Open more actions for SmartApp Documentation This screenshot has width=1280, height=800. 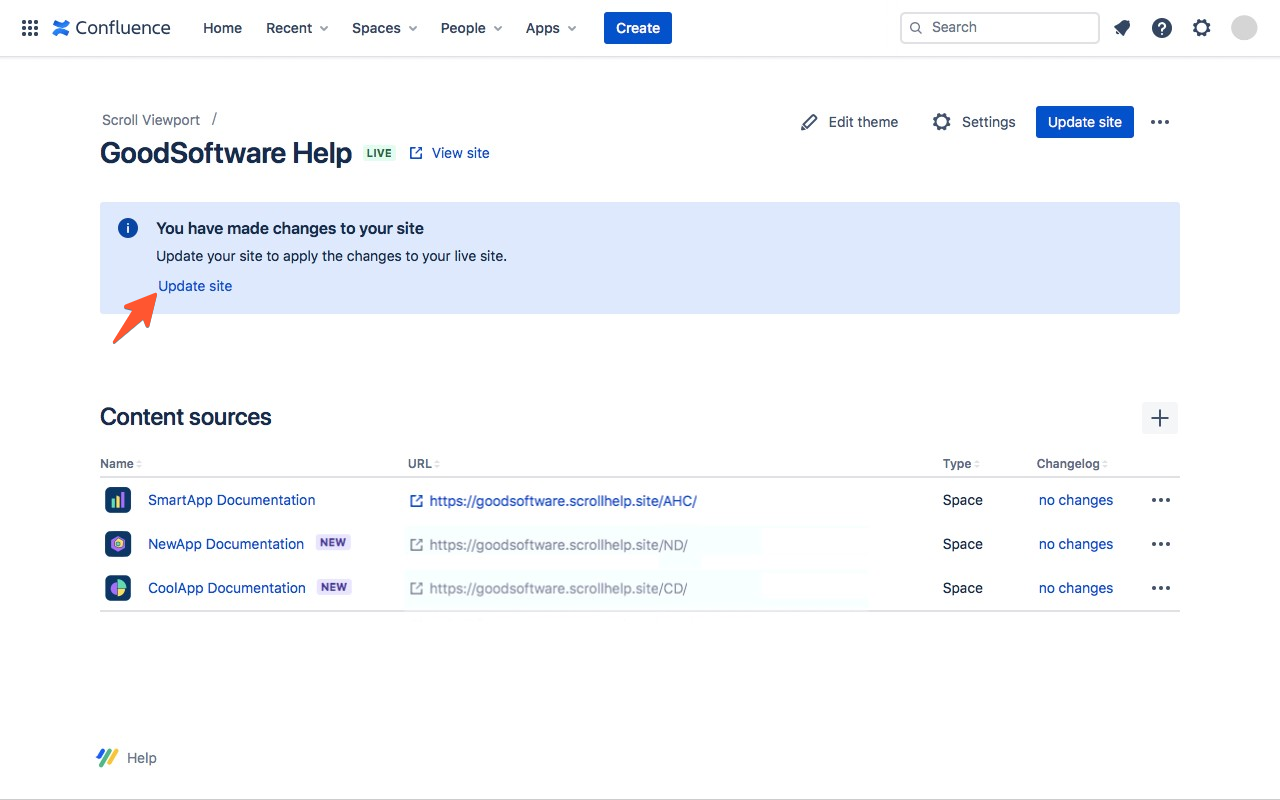1160,500
